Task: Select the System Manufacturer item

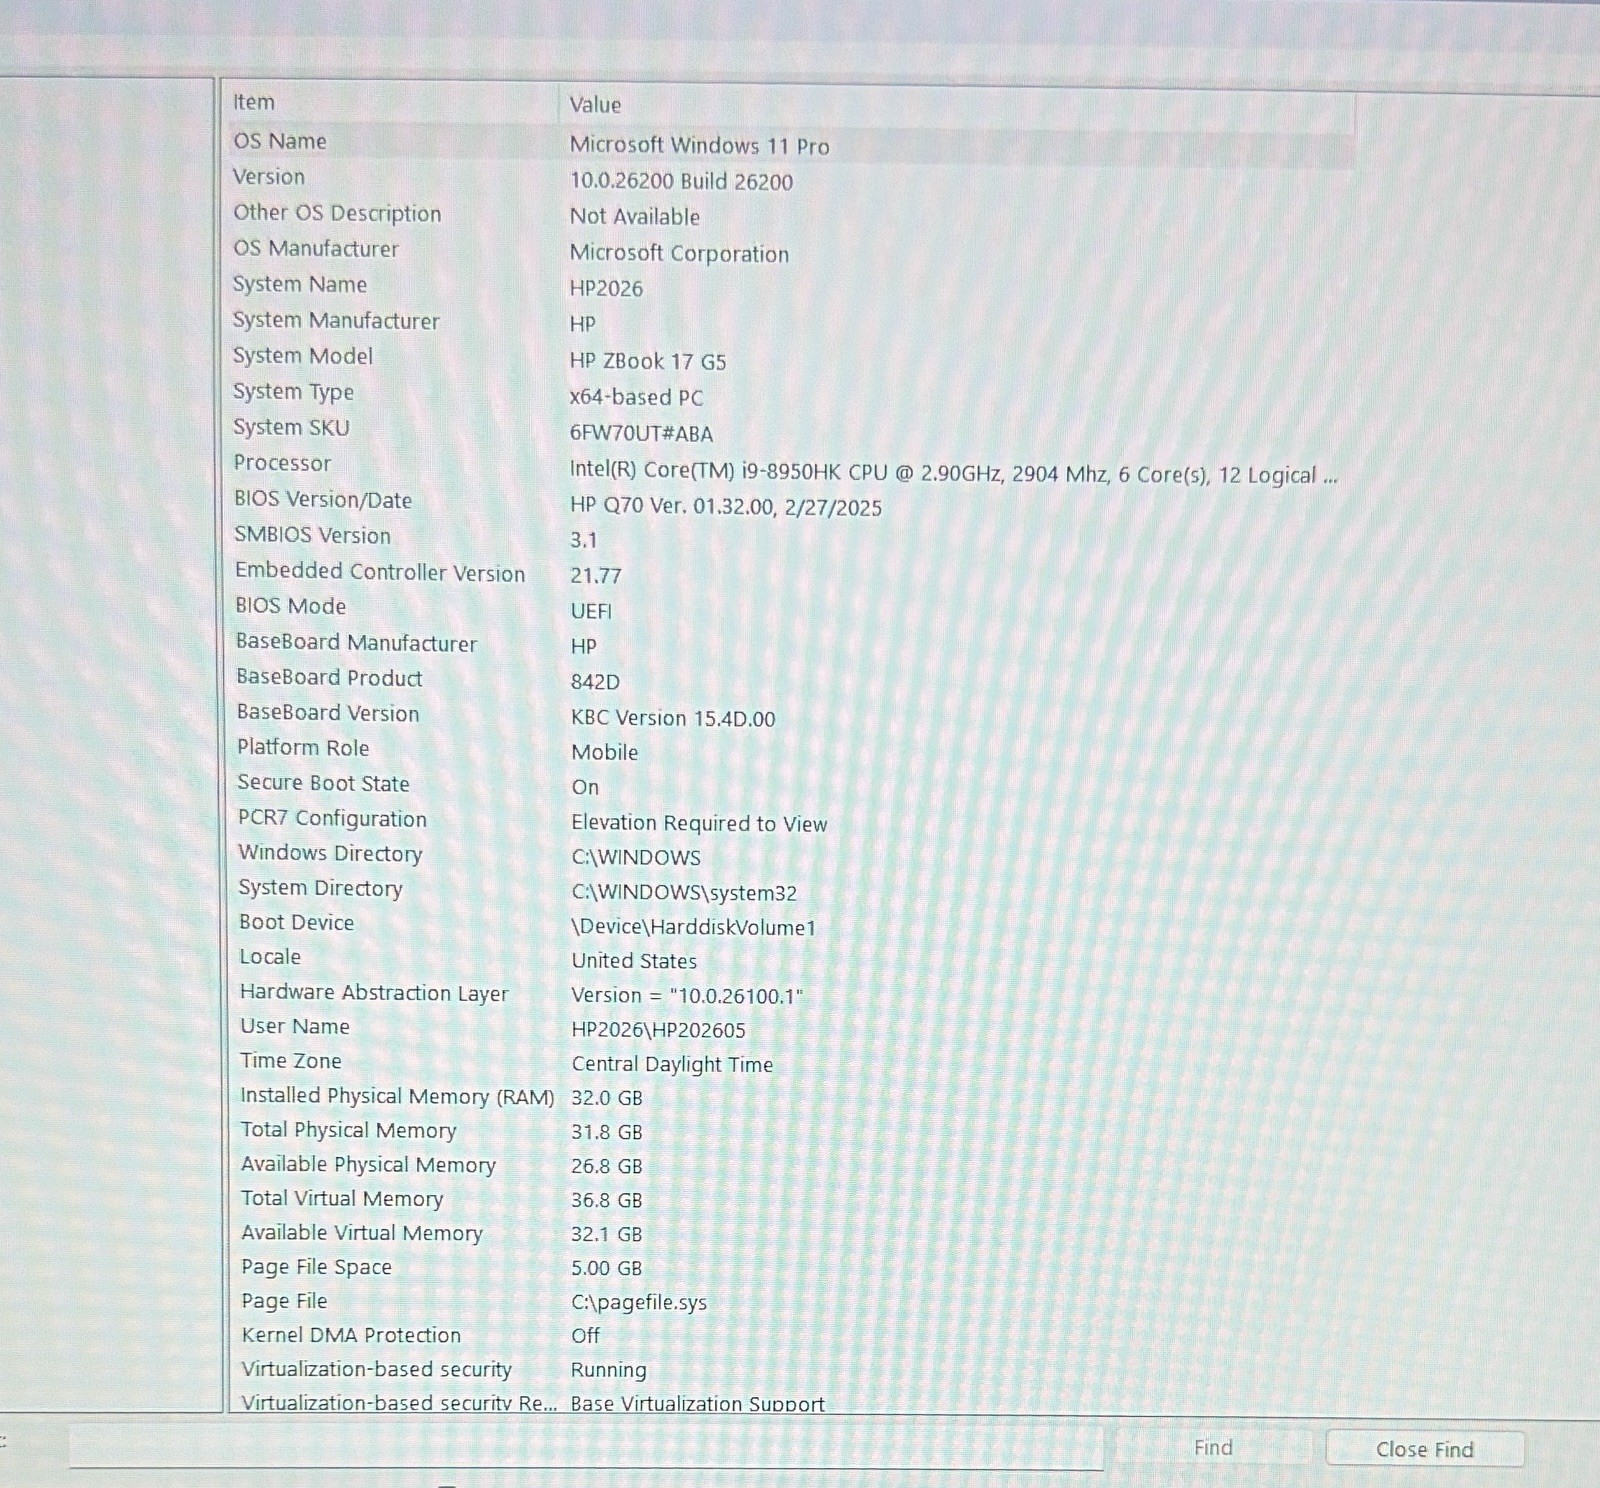Action: [x=336, y=320]
